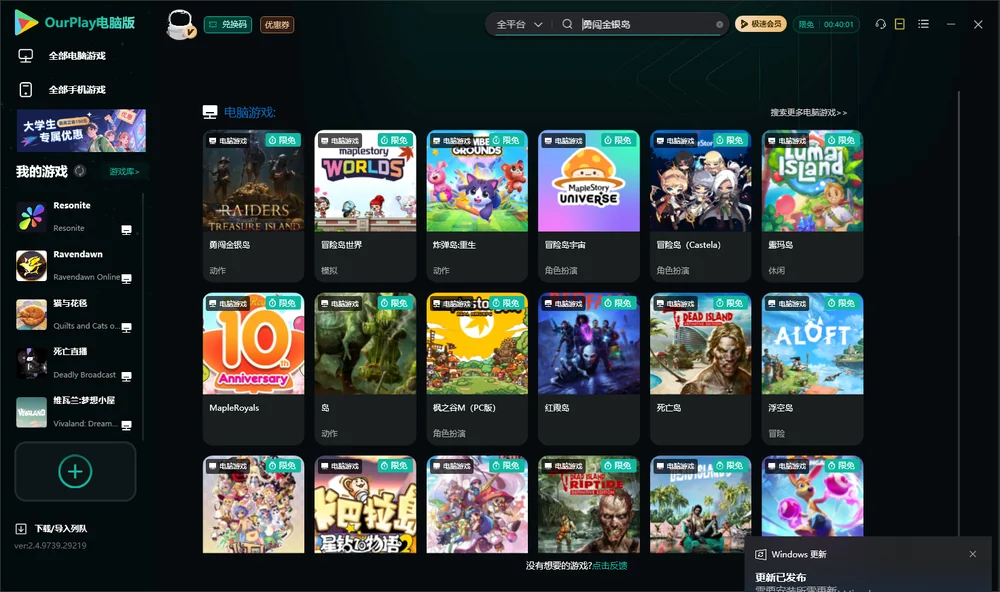Click PC badge icon beside Resonite
This screenshot has height=592, width=1000.
tap(126, 230)
